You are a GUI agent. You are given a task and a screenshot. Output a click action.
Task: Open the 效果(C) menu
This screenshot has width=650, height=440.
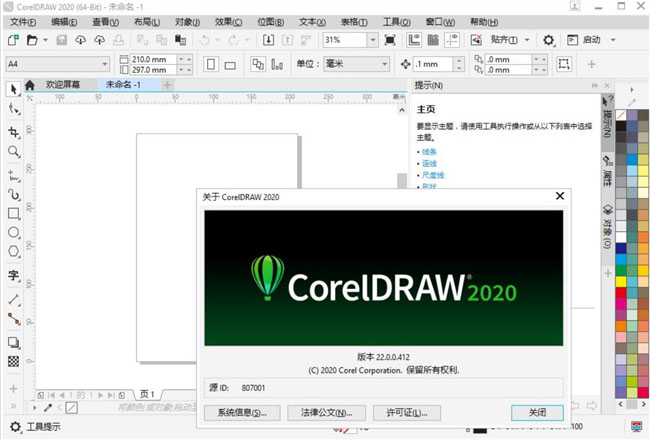point(228,22)
